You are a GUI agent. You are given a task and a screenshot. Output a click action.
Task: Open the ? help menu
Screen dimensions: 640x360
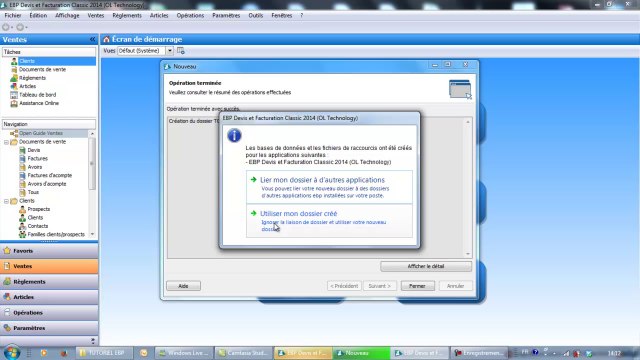302,16
